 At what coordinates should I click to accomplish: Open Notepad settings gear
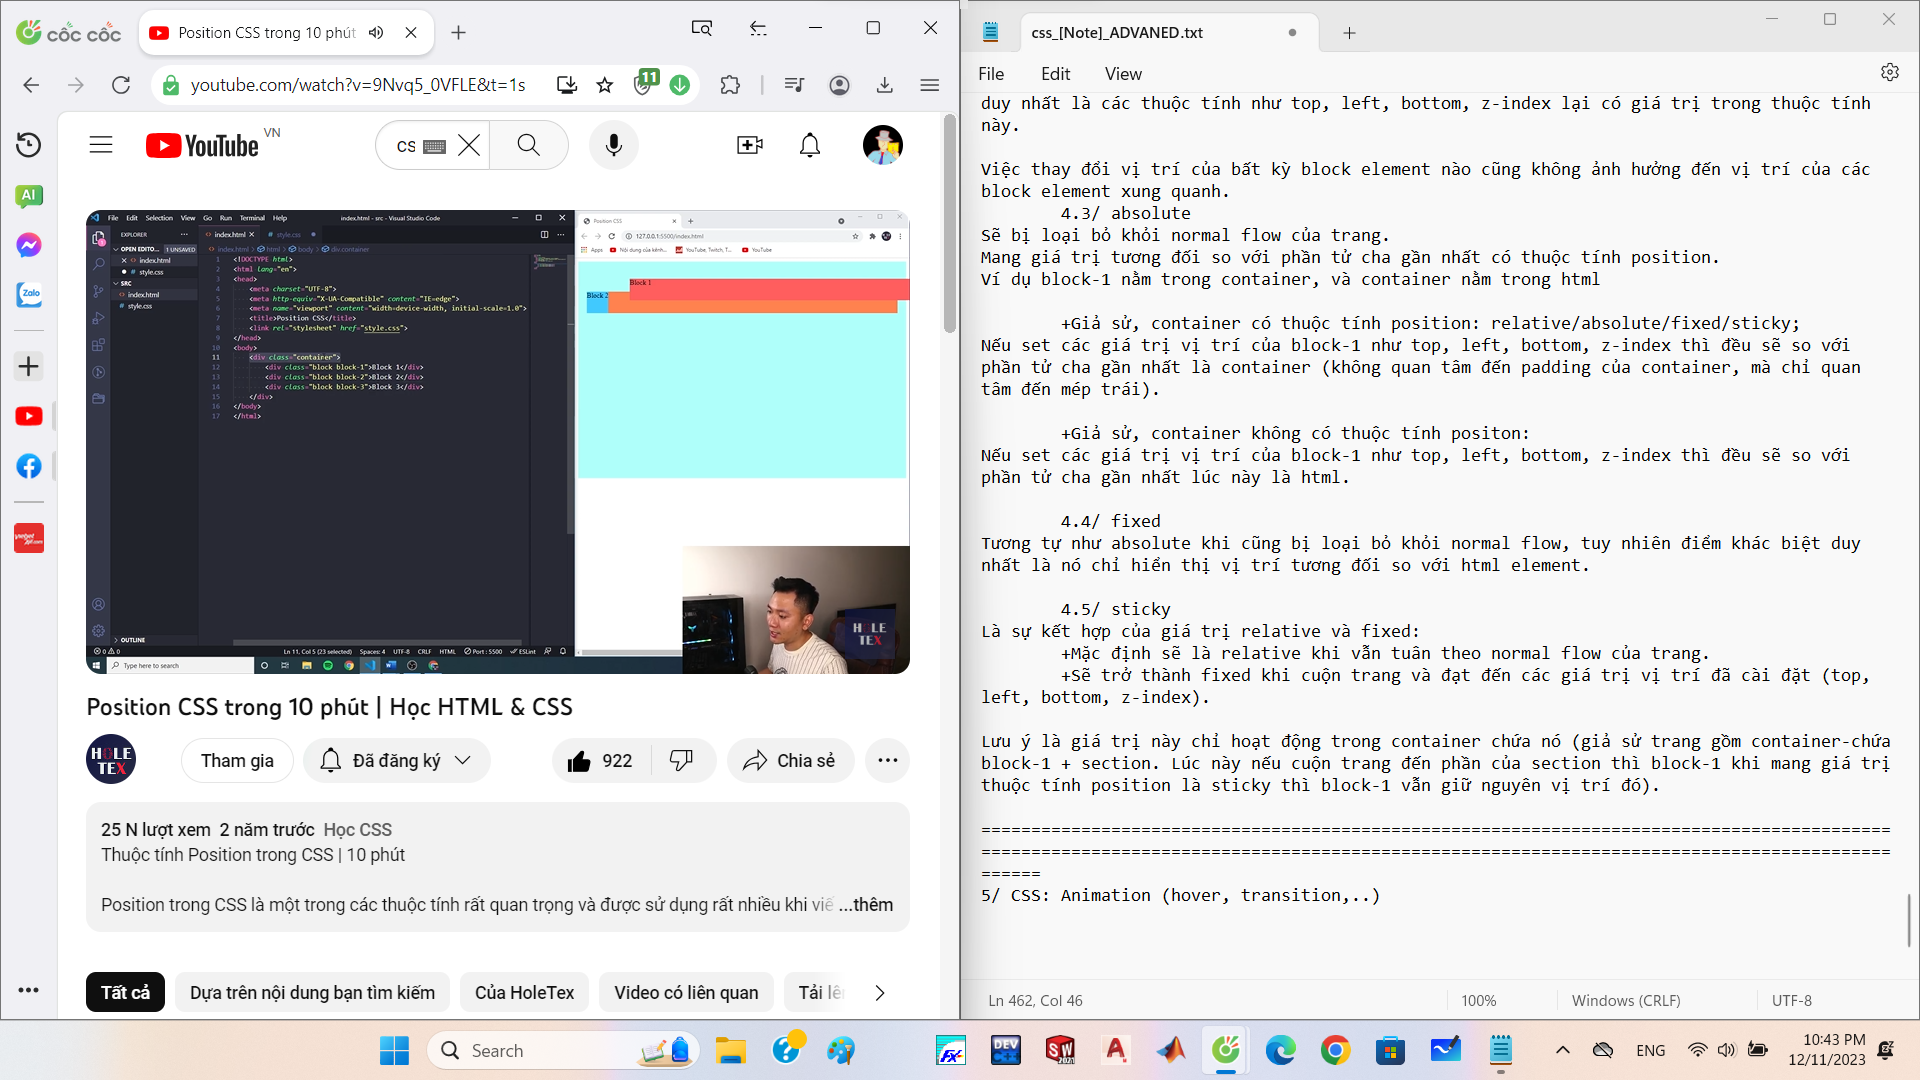click(x=1889, y=73)
